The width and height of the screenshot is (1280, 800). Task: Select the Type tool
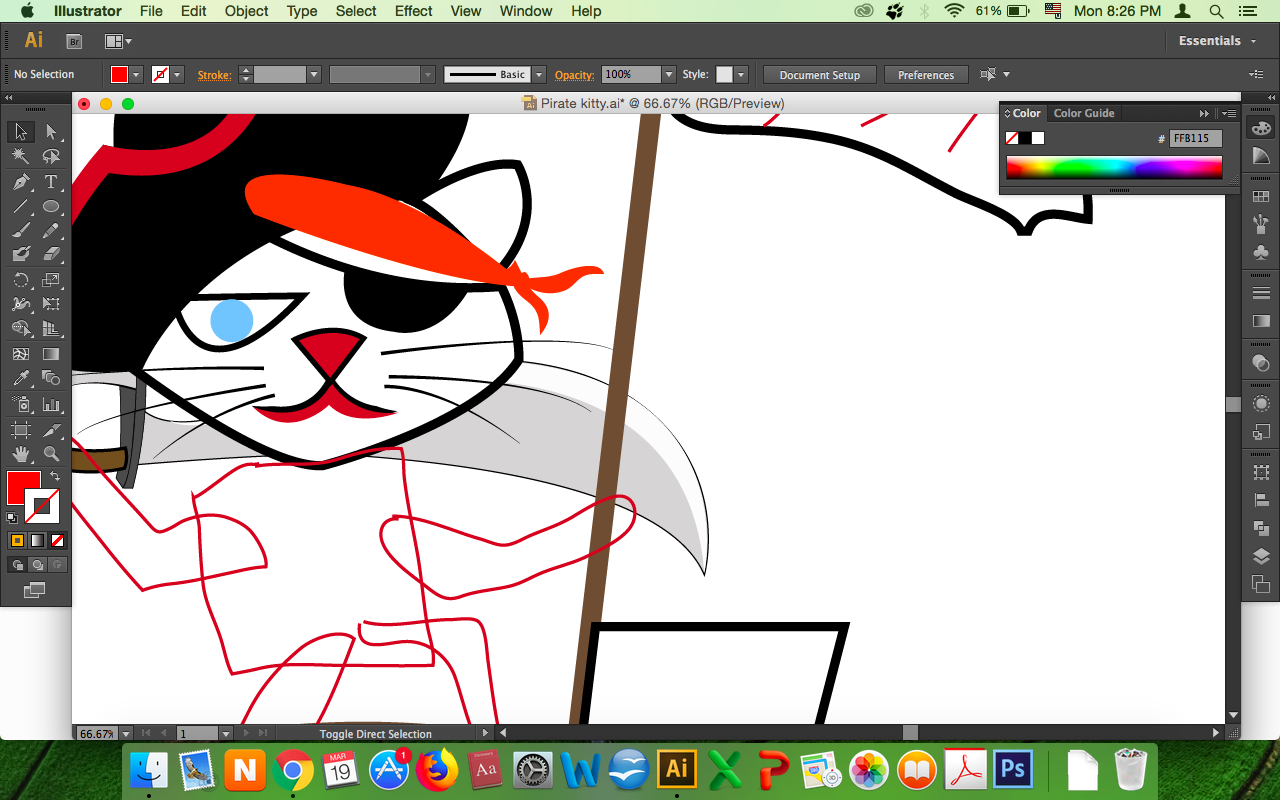(x=51, y=182)
